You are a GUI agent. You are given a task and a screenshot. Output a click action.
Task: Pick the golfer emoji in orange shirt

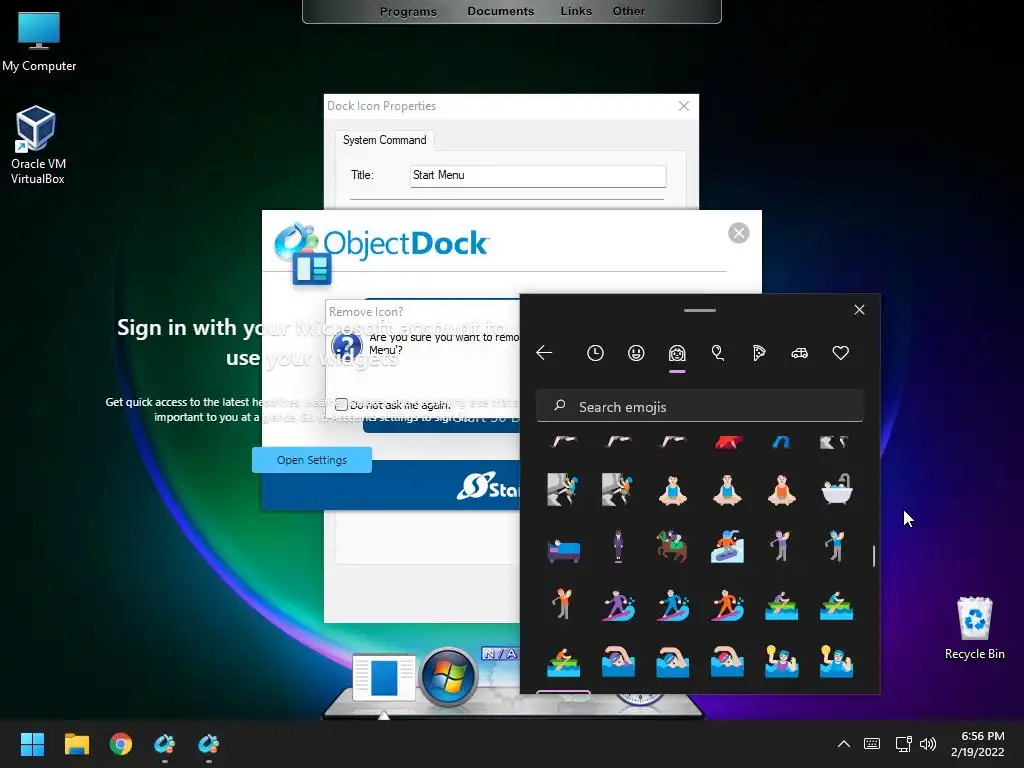[563, 605]
